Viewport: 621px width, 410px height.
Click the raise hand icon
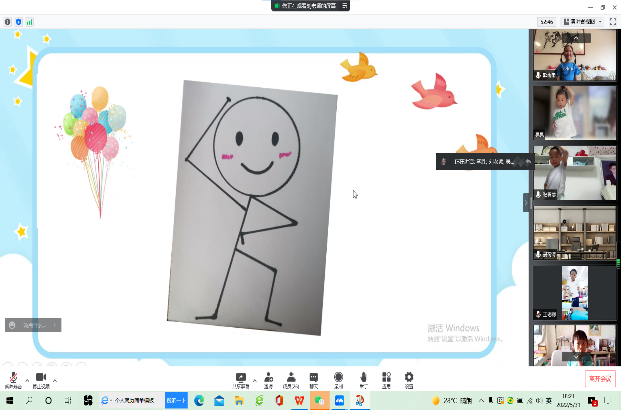(363, 380)
